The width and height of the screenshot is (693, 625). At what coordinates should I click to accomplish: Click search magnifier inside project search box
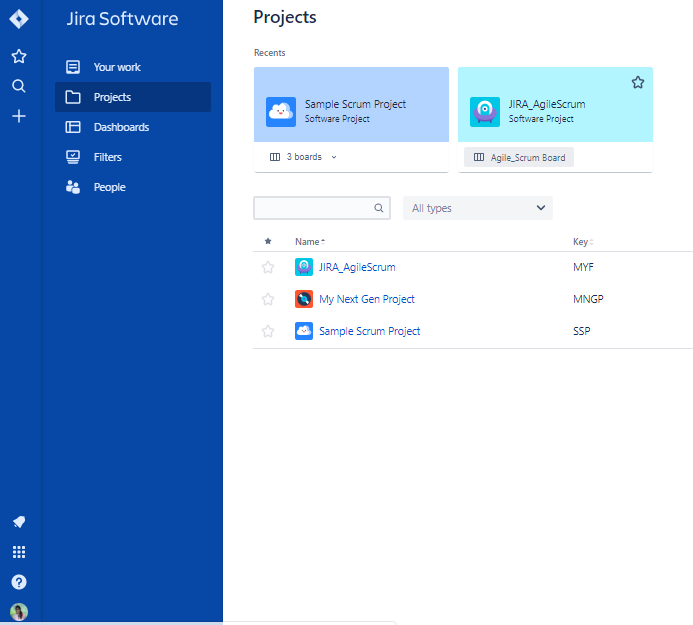pos(379,208)
